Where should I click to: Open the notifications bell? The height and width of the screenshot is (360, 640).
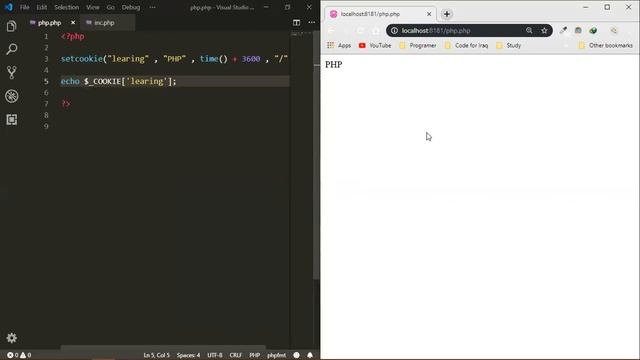click(x=310, y=355)
